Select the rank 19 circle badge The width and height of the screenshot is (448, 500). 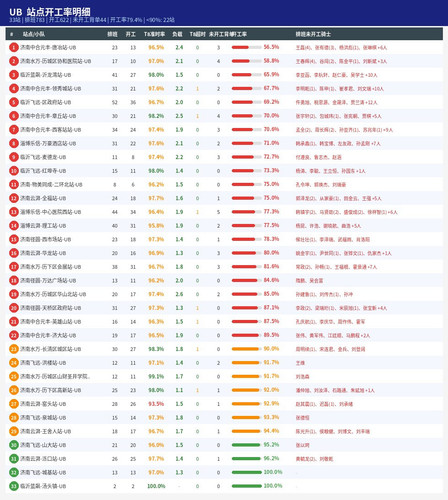pos(14,294)
